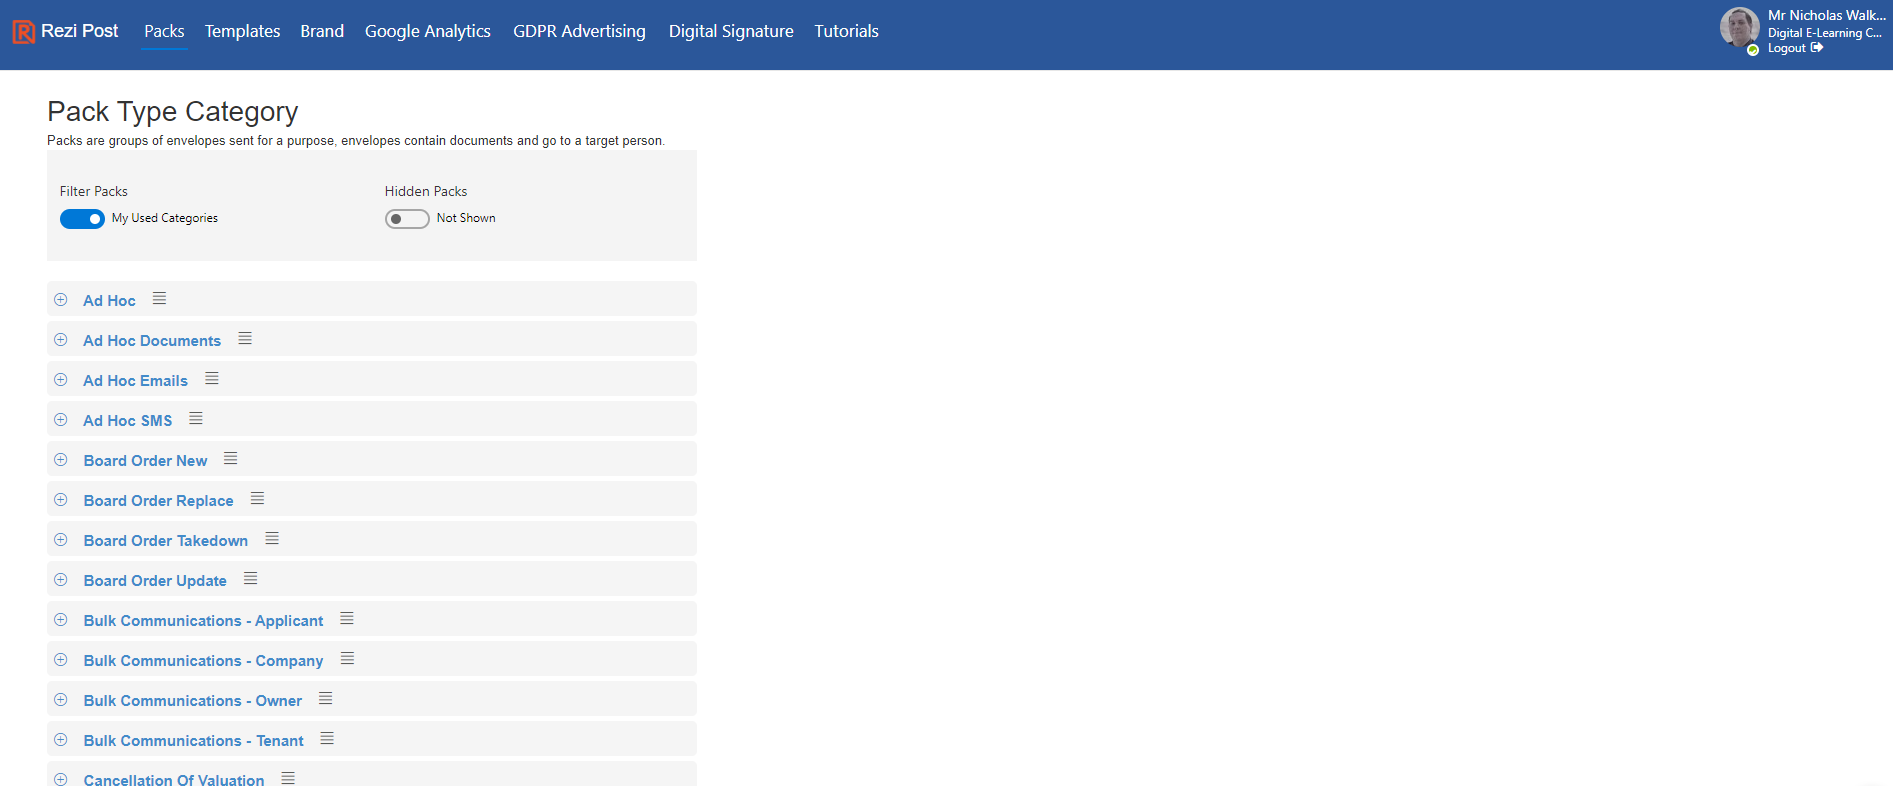The width and height of the screenshot is (1893, 786).
Task: Expand Bulk Communications - Applicant category
Action: tap(61, 620)
